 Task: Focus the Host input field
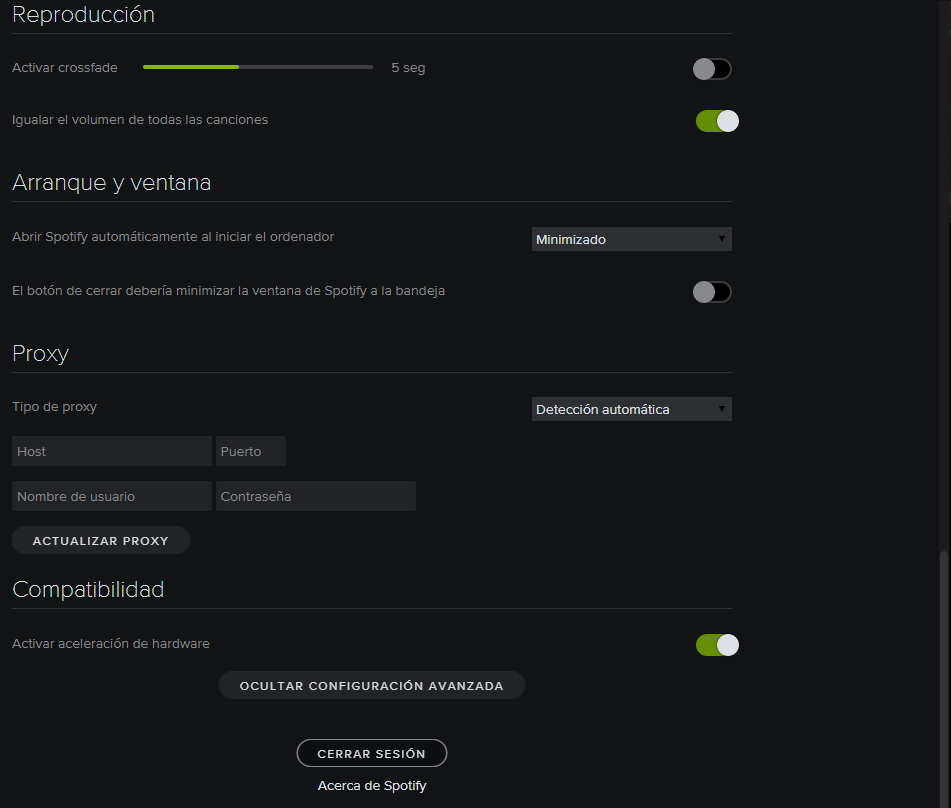click(x=111, y=451)
